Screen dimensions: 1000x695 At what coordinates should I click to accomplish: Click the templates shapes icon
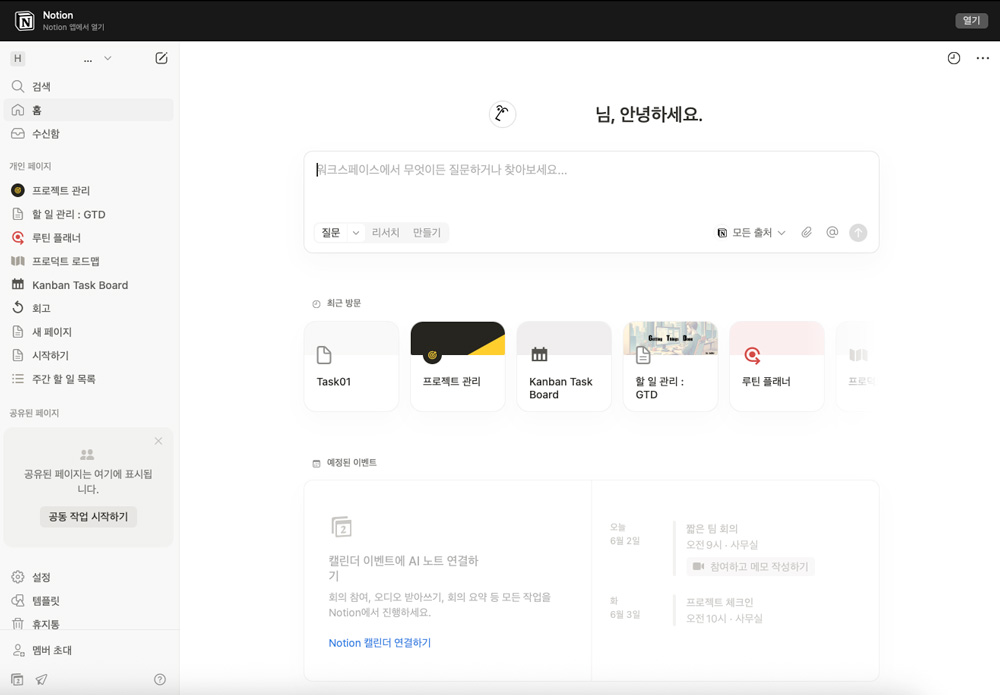click(18, 601)
